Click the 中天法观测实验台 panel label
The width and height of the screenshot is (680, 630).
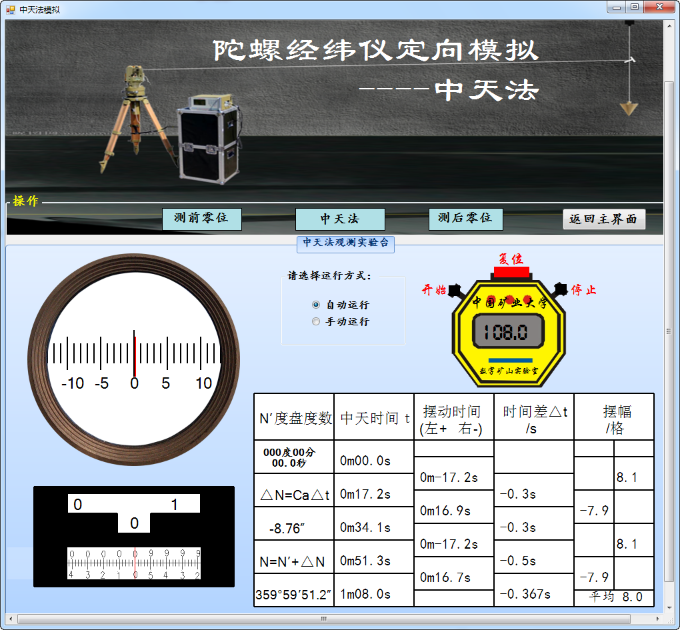click(x=346, y=242)
